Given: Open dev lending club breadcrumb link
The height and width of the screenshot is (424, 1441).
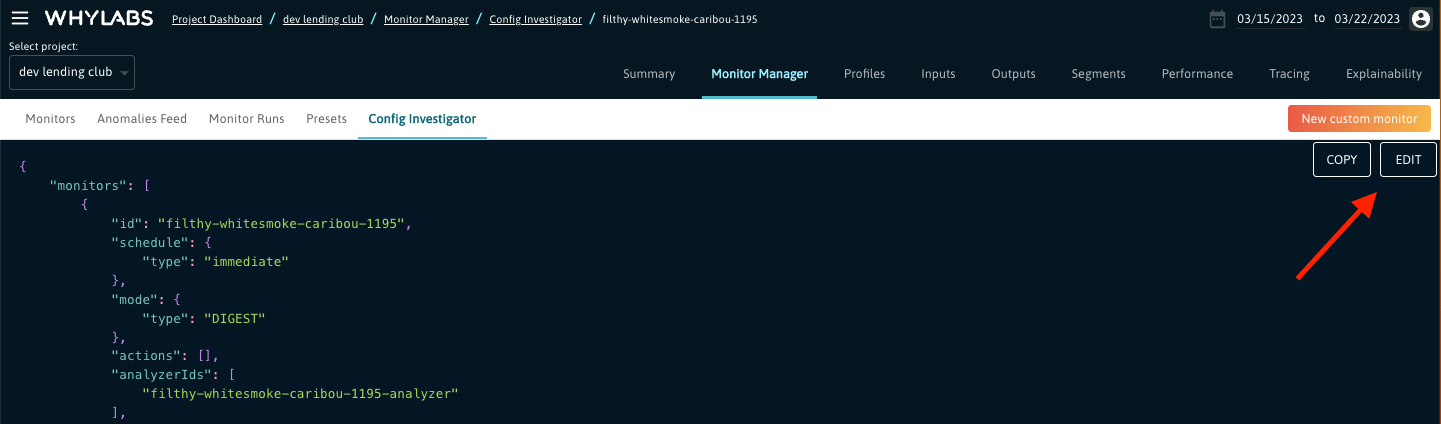Looking at the screenshot, I should pyautogui.click(x=323, y=19).
